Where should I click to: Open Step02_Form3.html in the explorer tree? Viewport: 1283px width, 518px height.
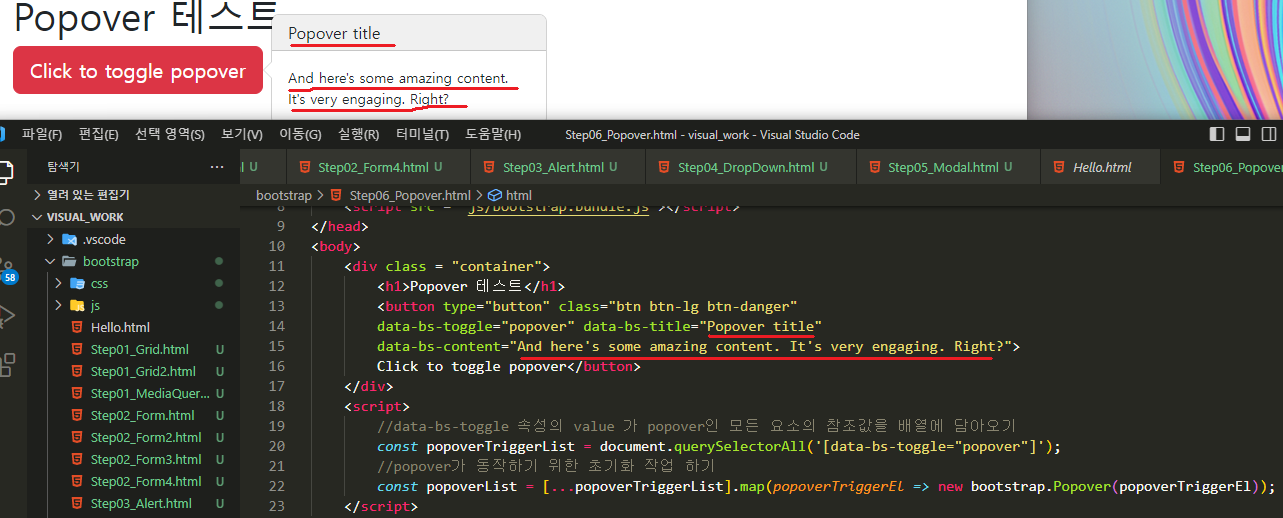tap(146, 459)
